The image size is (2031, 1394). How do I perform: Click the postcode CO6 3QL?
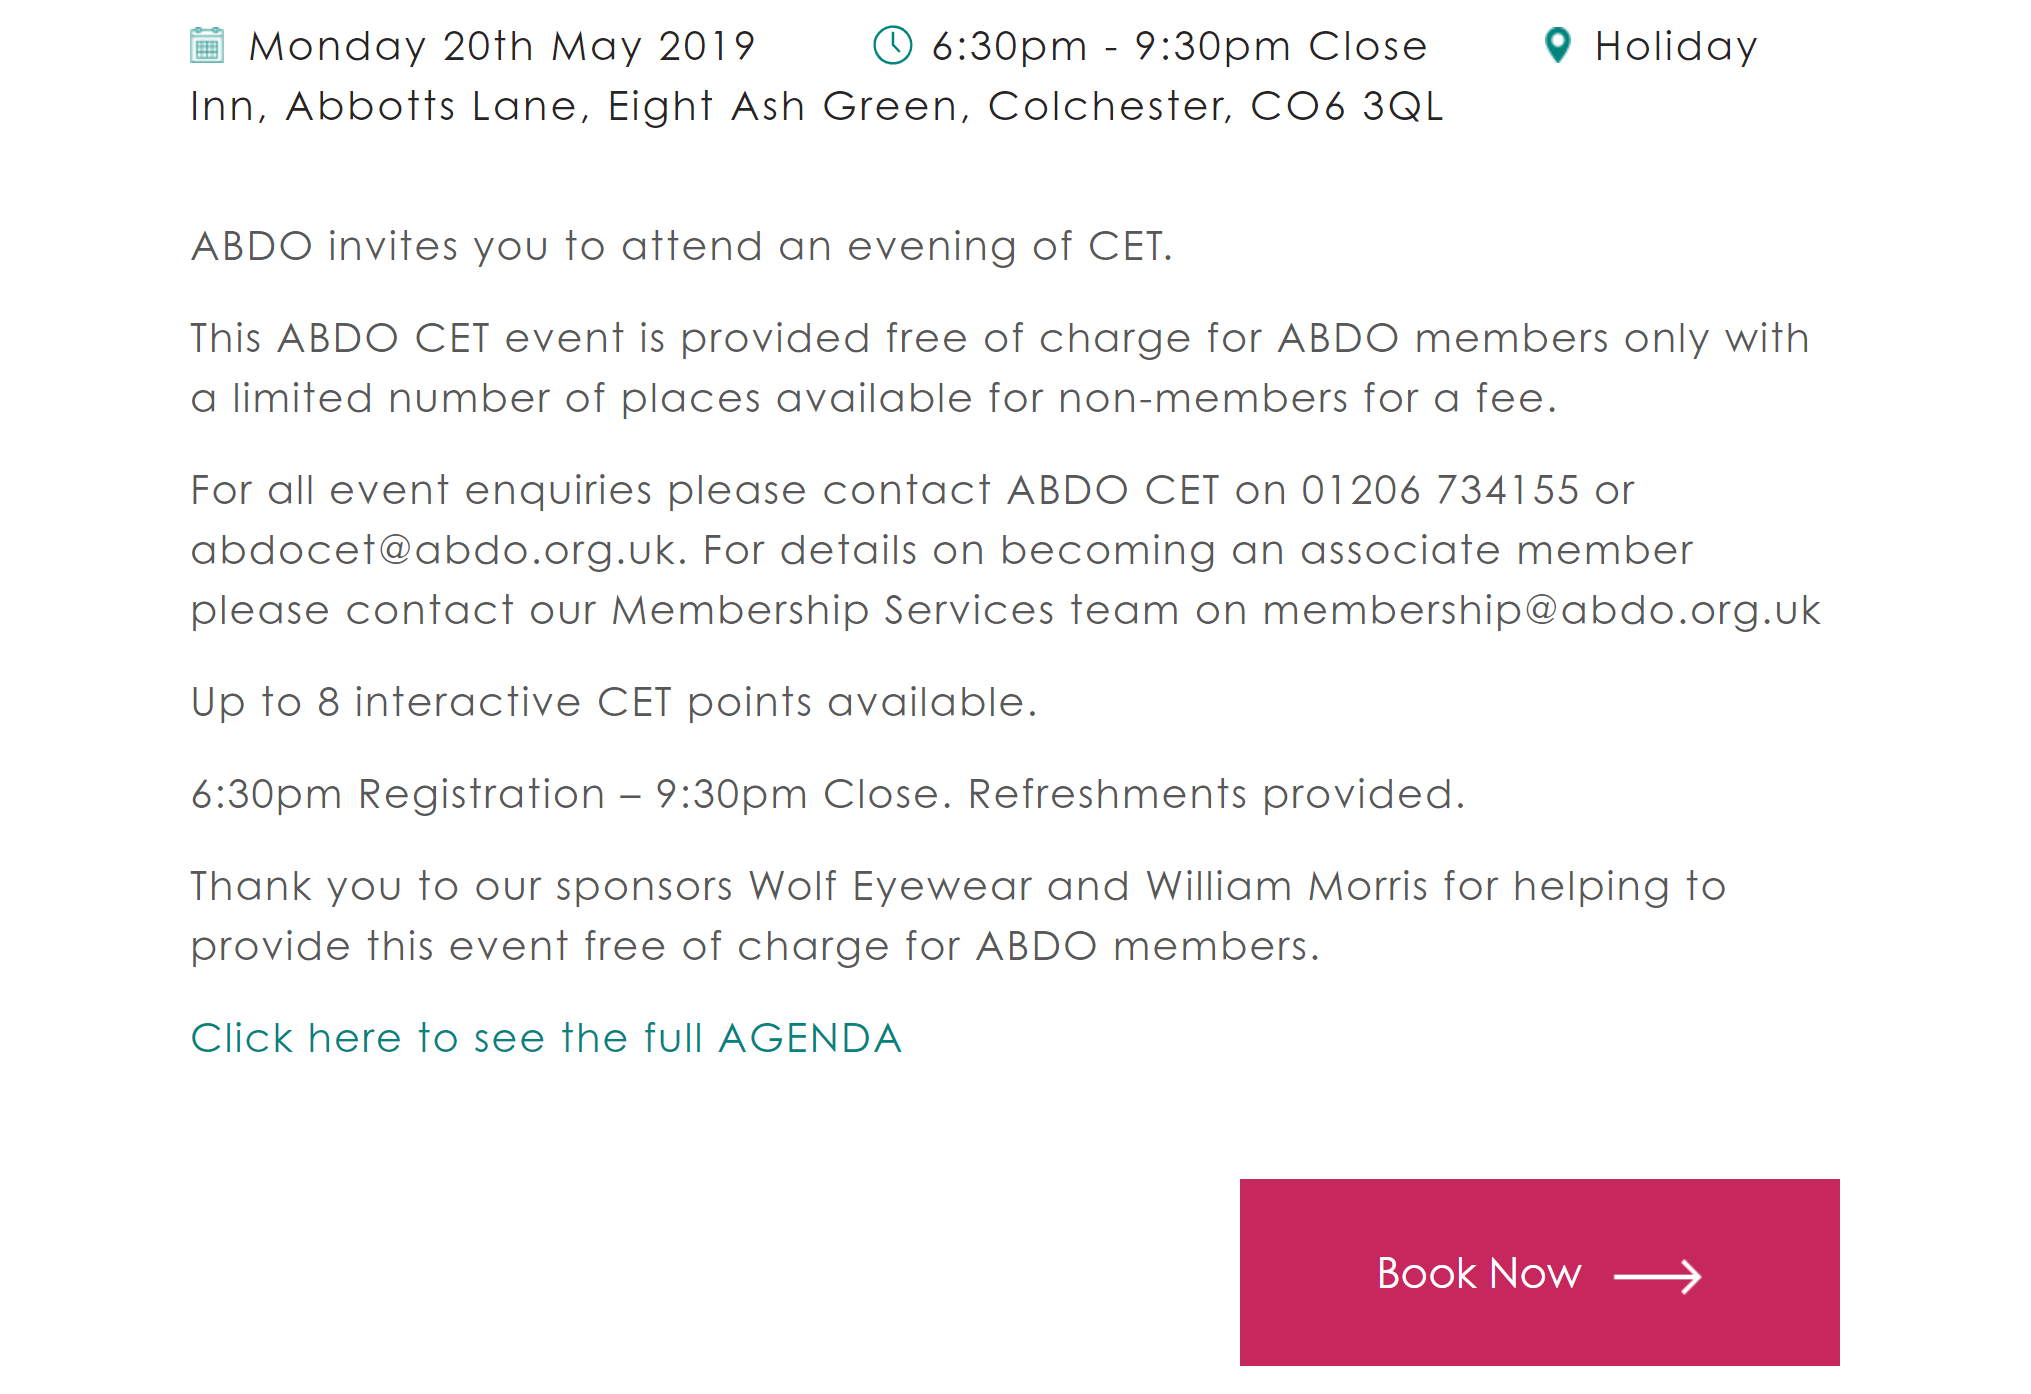1346,107
